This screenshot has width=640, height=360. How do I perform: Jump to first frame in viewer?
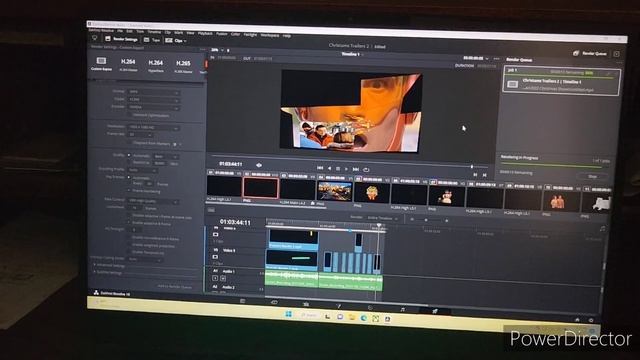click(x=320, y=168)
